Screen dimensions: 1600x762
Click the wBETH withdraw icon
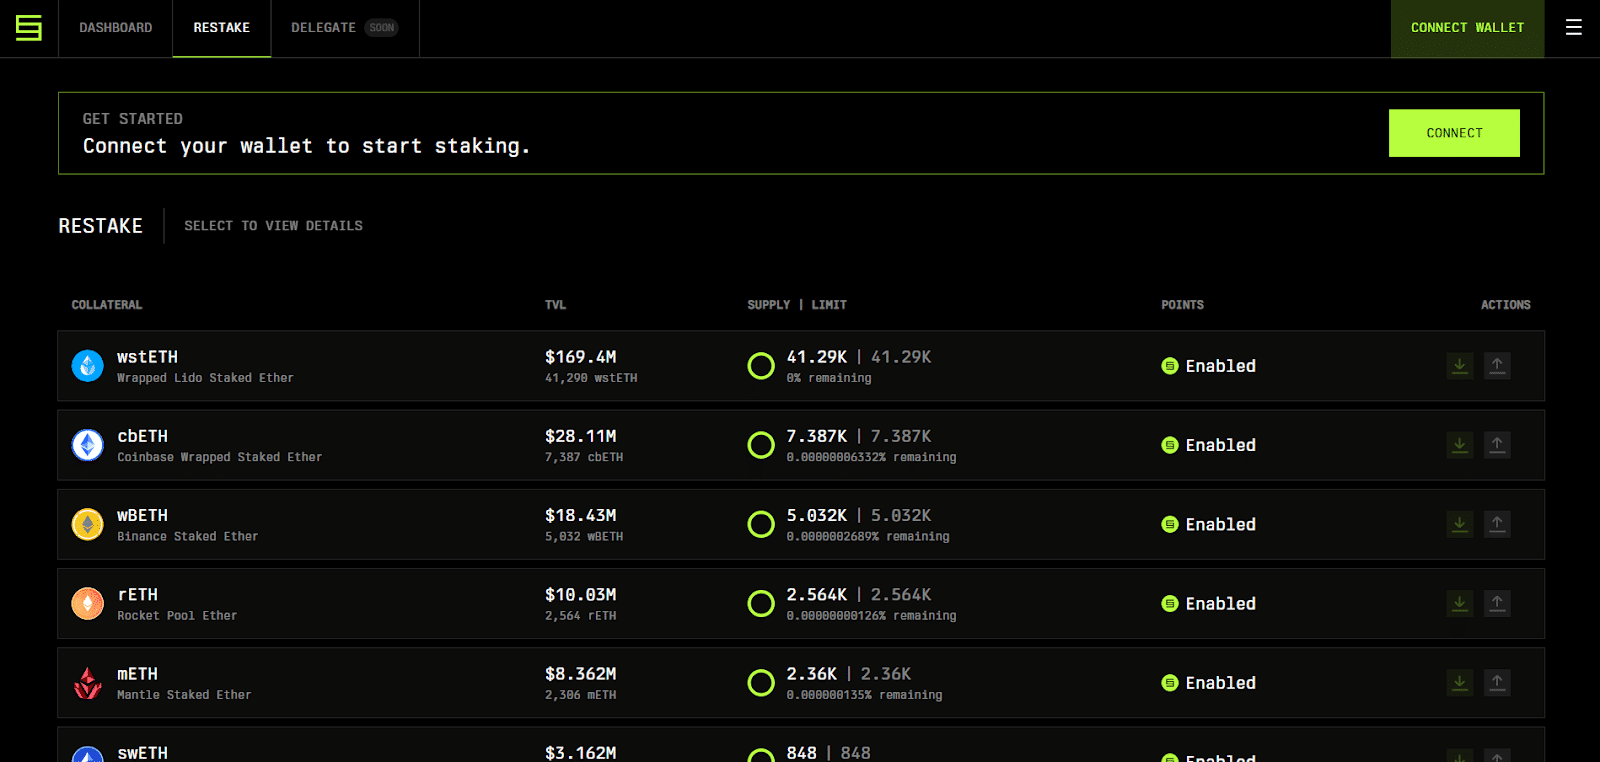tap(1497, 524)
